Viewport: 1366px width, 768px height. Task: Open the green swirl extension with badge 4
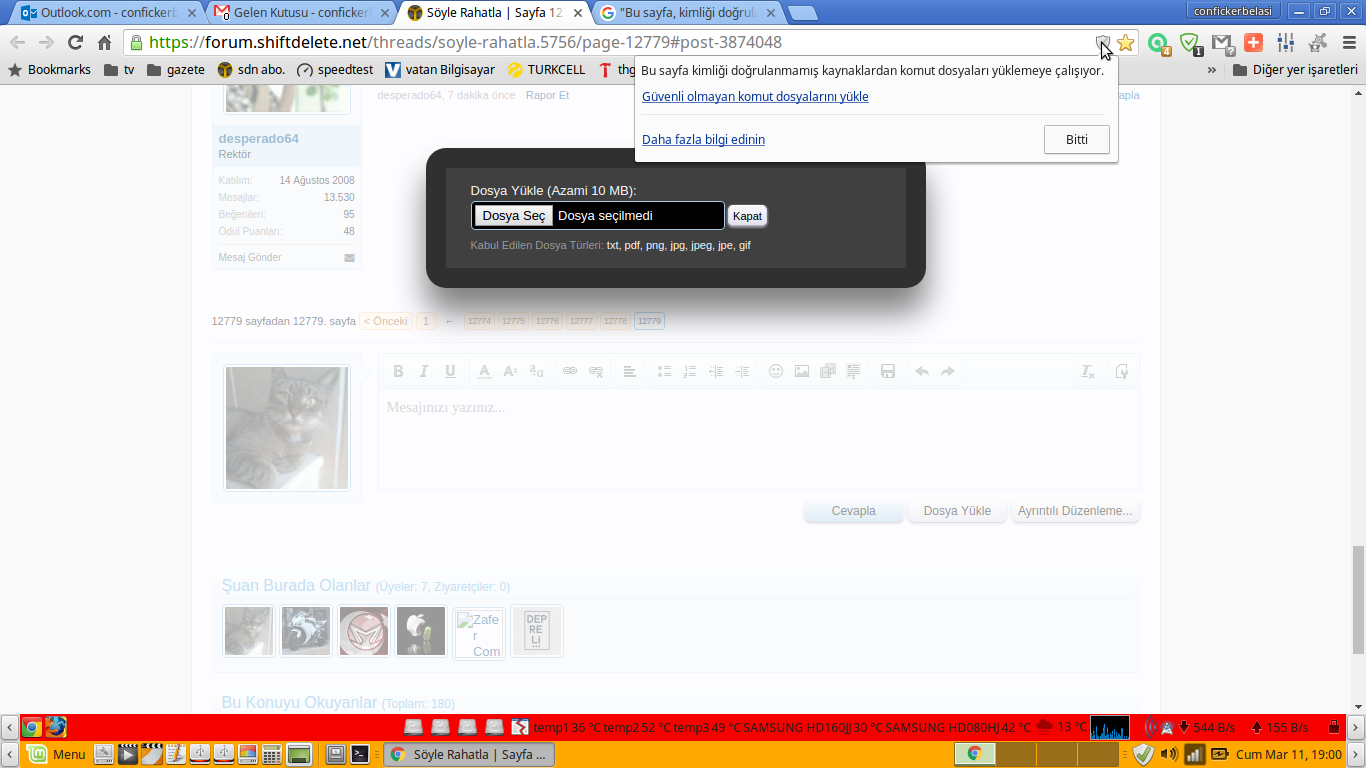pos(1159,43)
